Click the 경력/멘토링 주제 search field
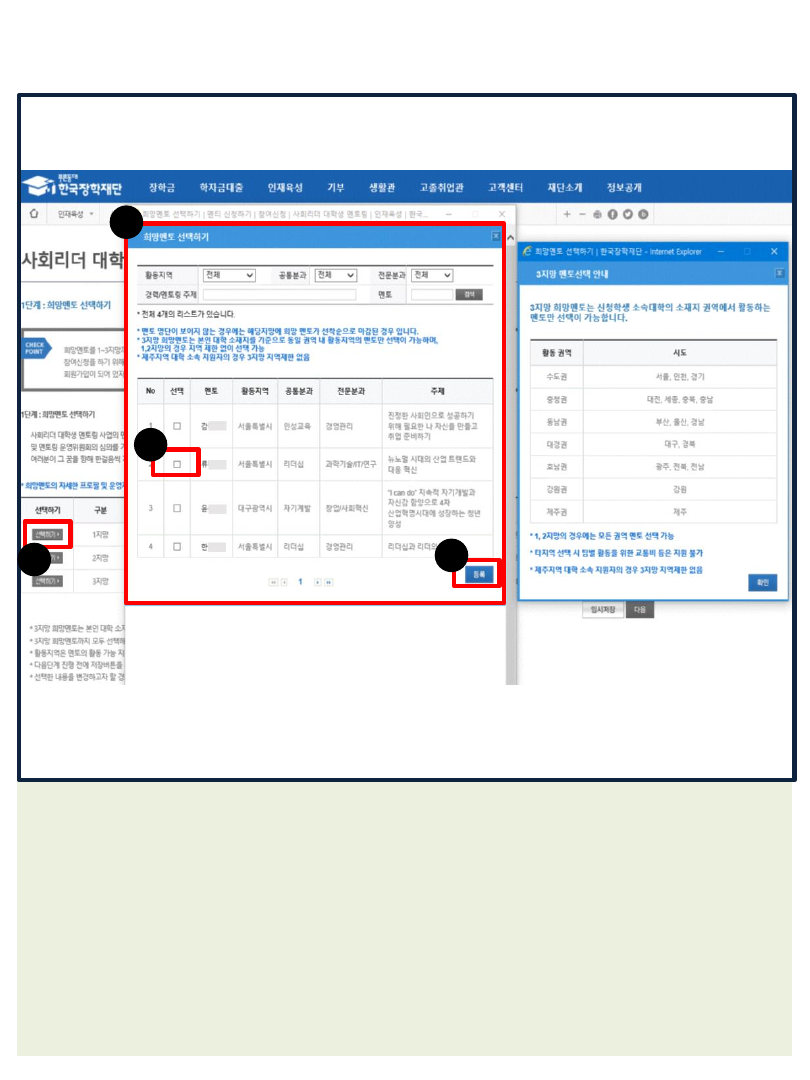Image resolution: width=810 pixels, height=1080 pixels. tap(279, 294)
